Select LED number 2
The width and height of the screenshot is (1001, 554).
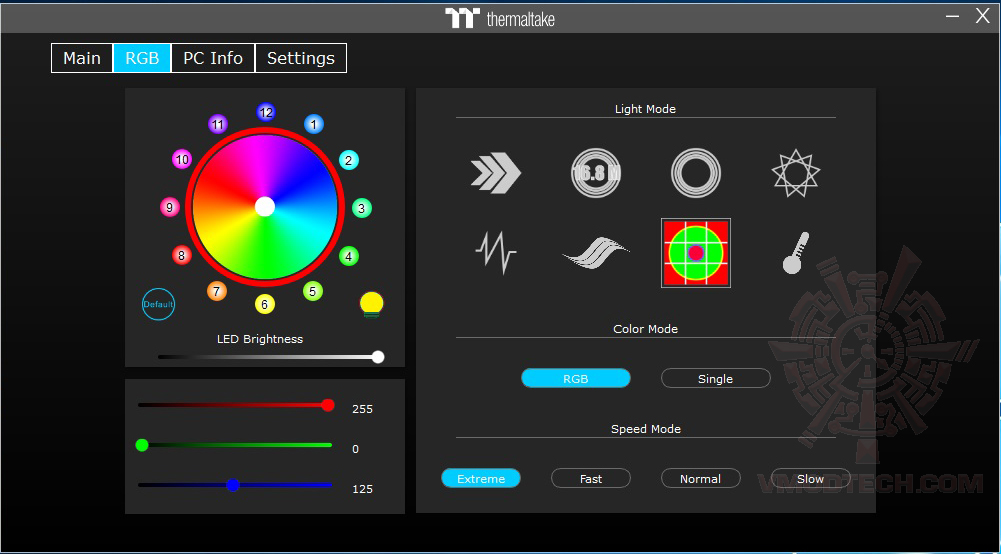(x=349, y=160)
